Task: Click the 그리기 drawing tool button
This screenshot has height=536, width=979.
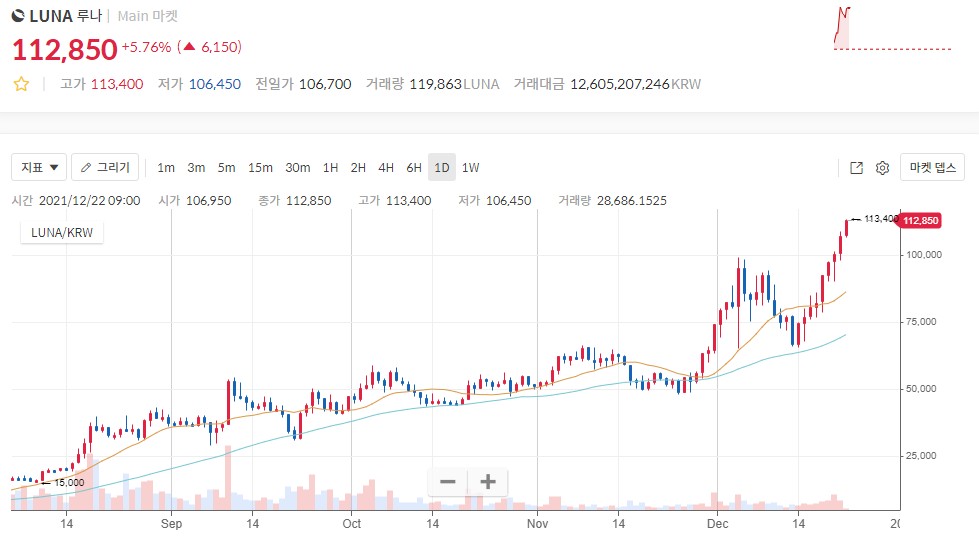Action: point(105,167)
